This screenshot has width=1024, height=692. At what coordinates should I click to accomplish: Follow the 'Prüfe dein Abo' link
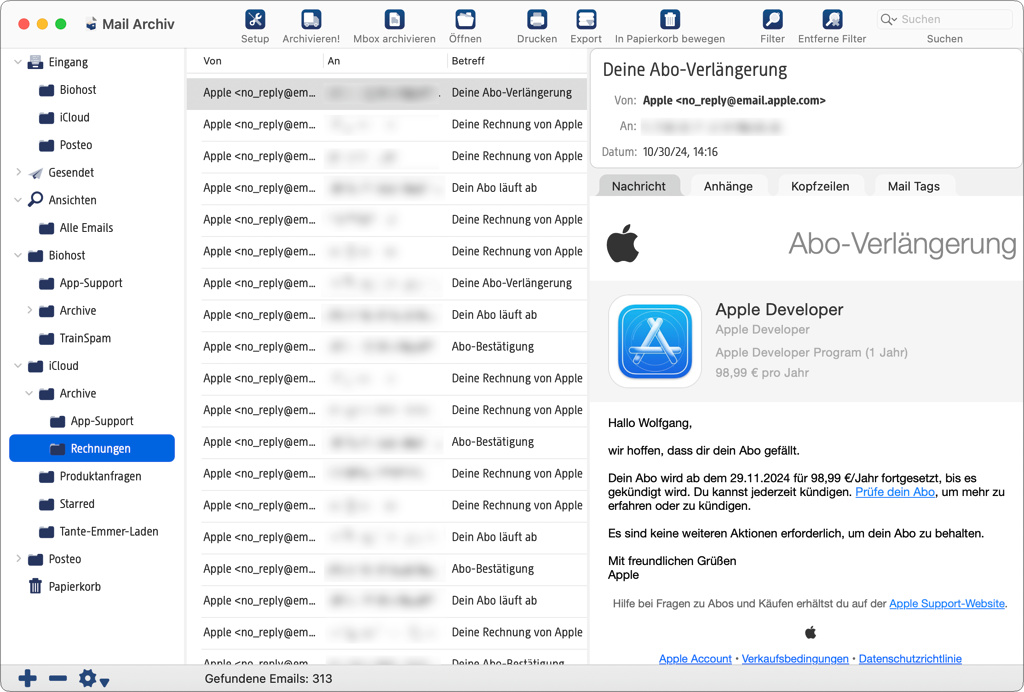tap(895, 492)
